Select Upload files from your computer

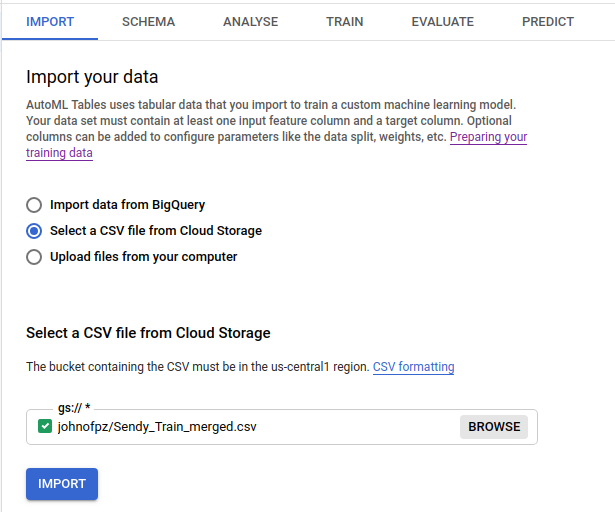pyautogui.click(x=34, y=257)
